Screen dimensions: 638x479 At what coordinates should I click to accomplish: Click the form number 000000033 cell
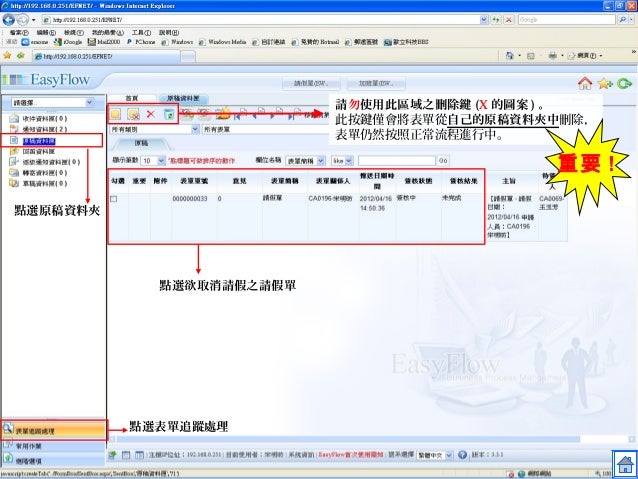coord(190,199)
